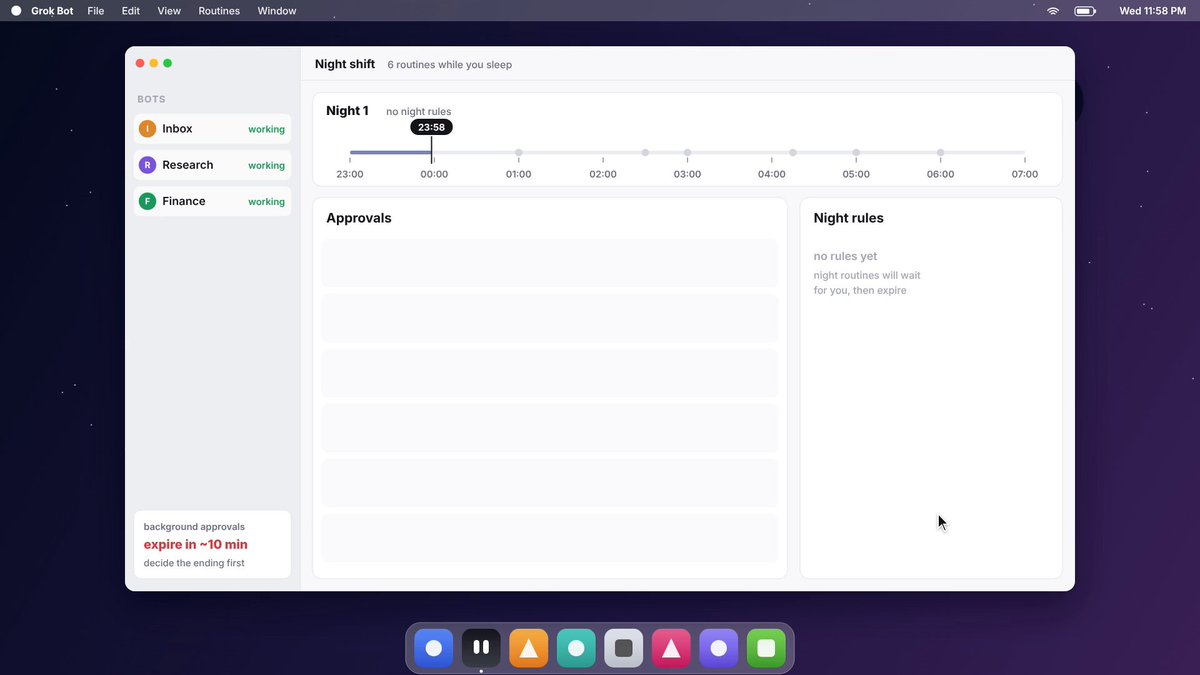Viewport: 1200px width, 675px height.
Task: Click the routine dot between 02:00 and 03:00
Action: click(645, 153)
